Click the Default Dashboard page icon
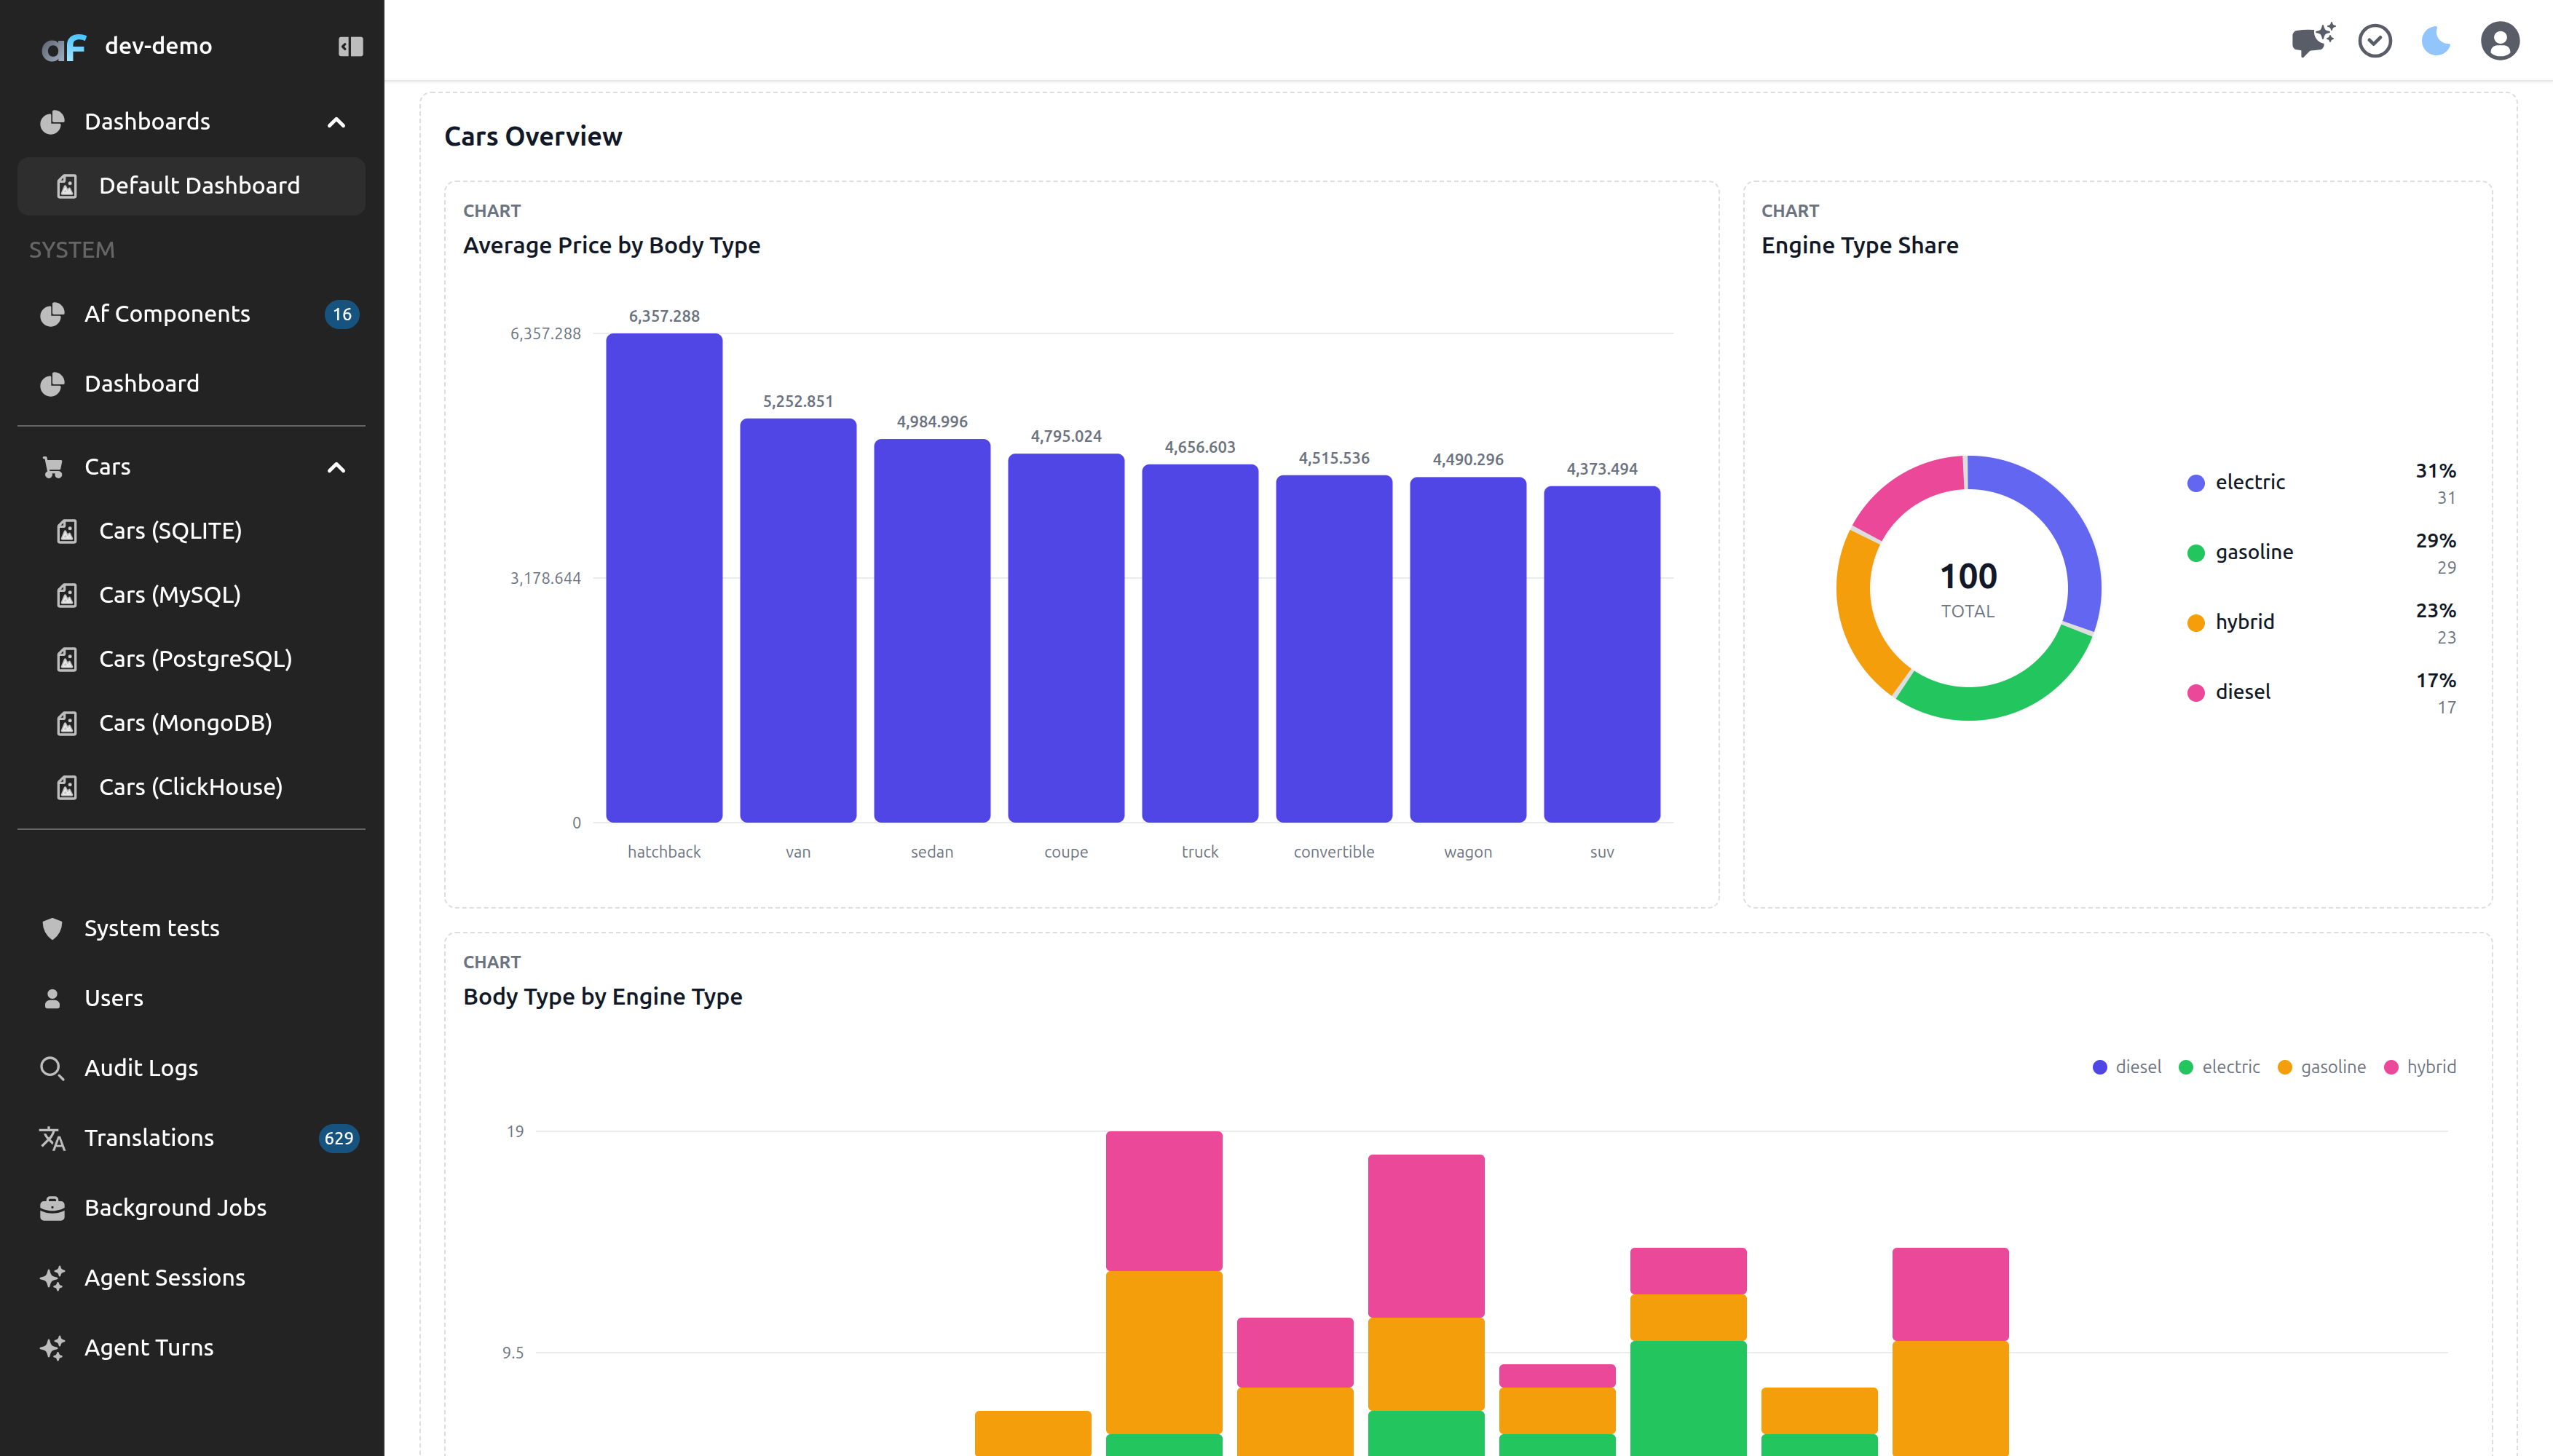2553x1456 pixels. coord(67,186)
